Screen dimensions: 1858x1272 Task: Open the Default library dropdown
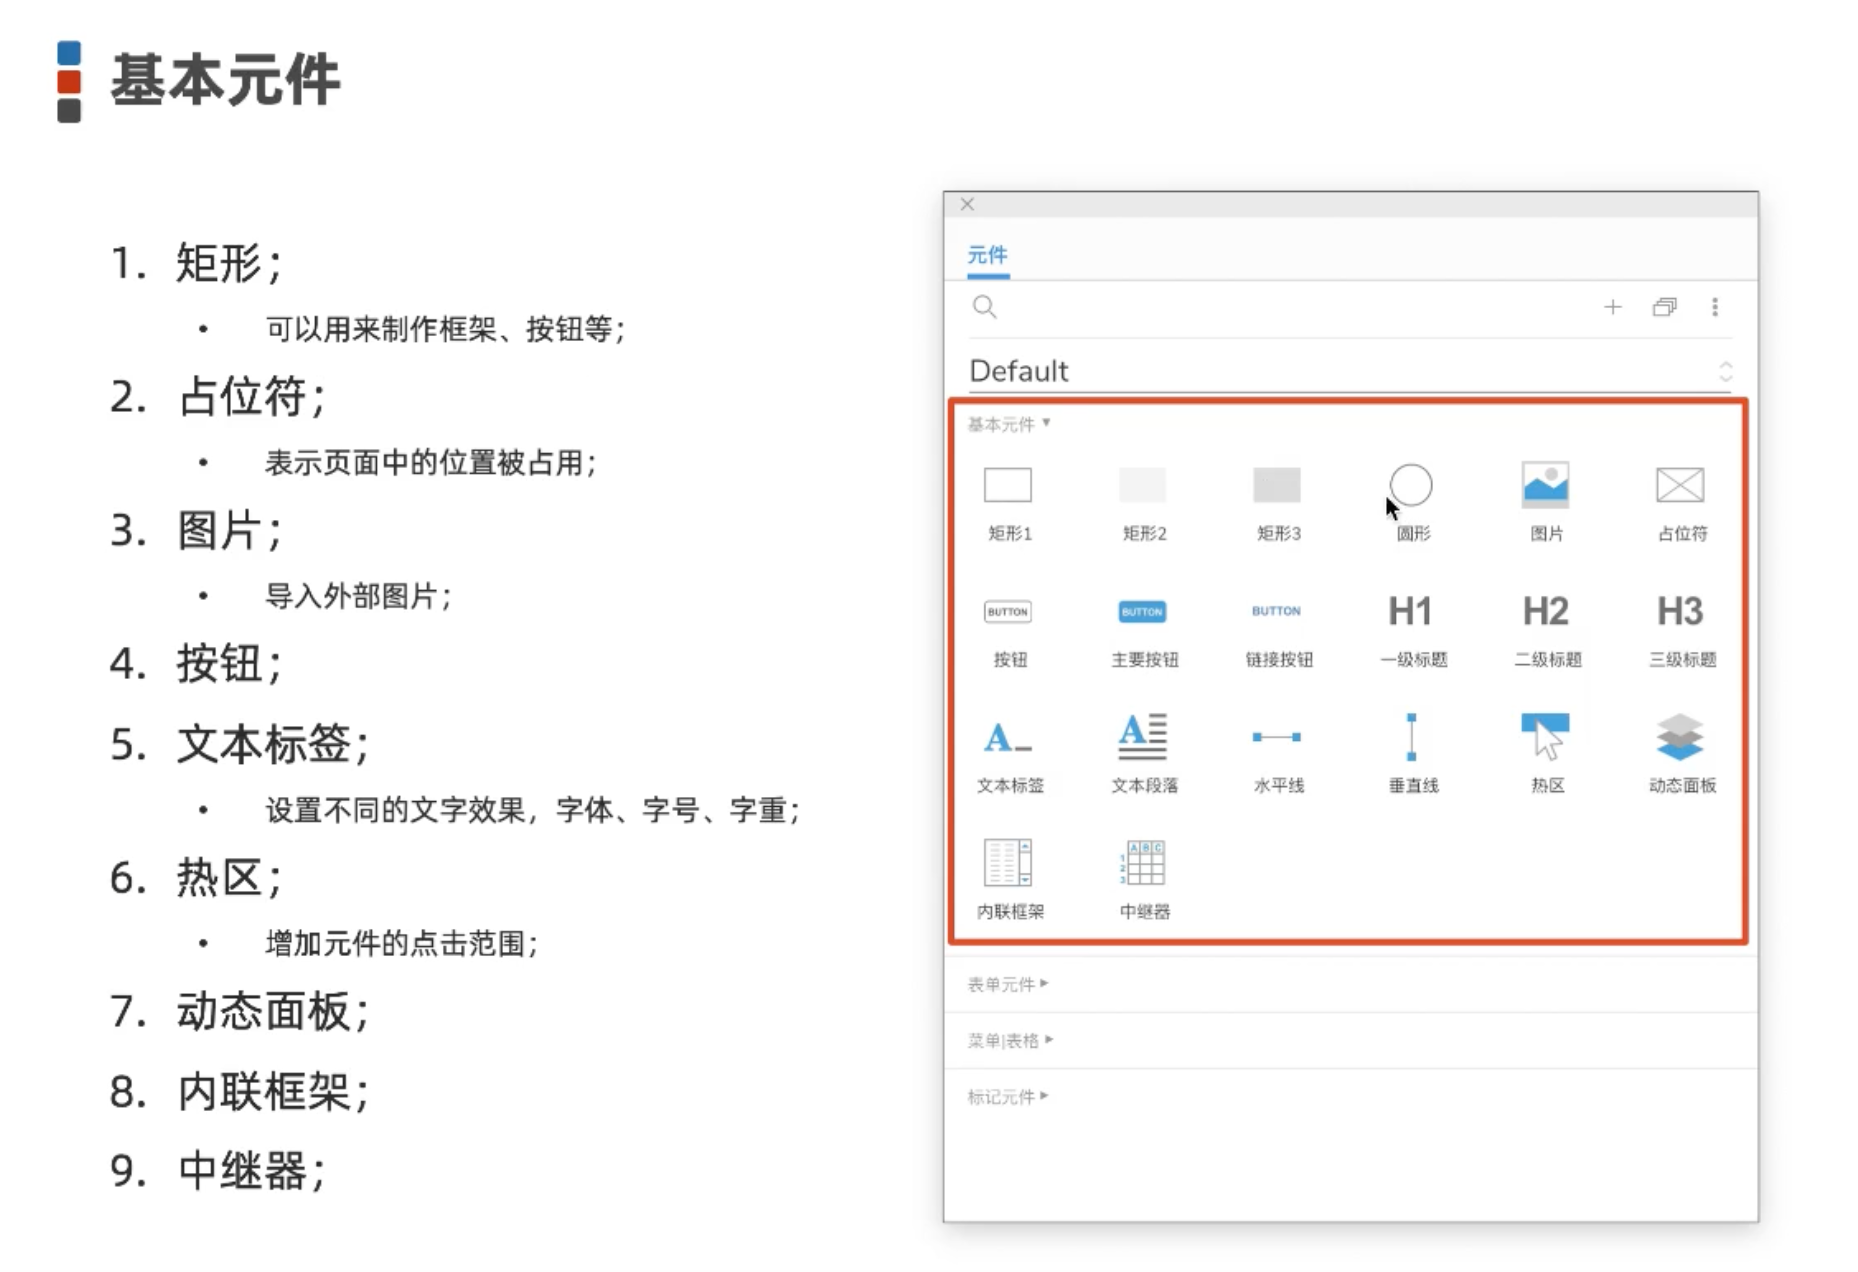pyautogui.click(x=1350, y=371)
